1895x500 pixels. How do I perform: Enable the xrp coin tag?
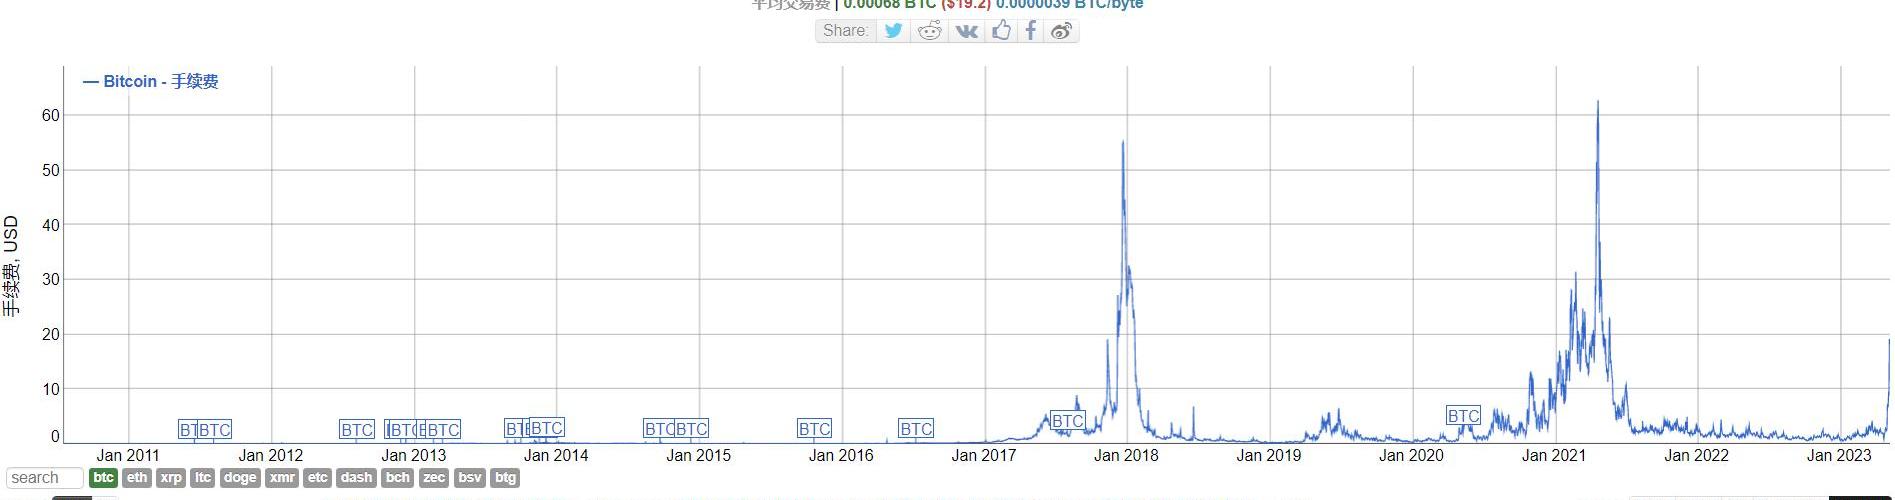(x=171, y=478)
